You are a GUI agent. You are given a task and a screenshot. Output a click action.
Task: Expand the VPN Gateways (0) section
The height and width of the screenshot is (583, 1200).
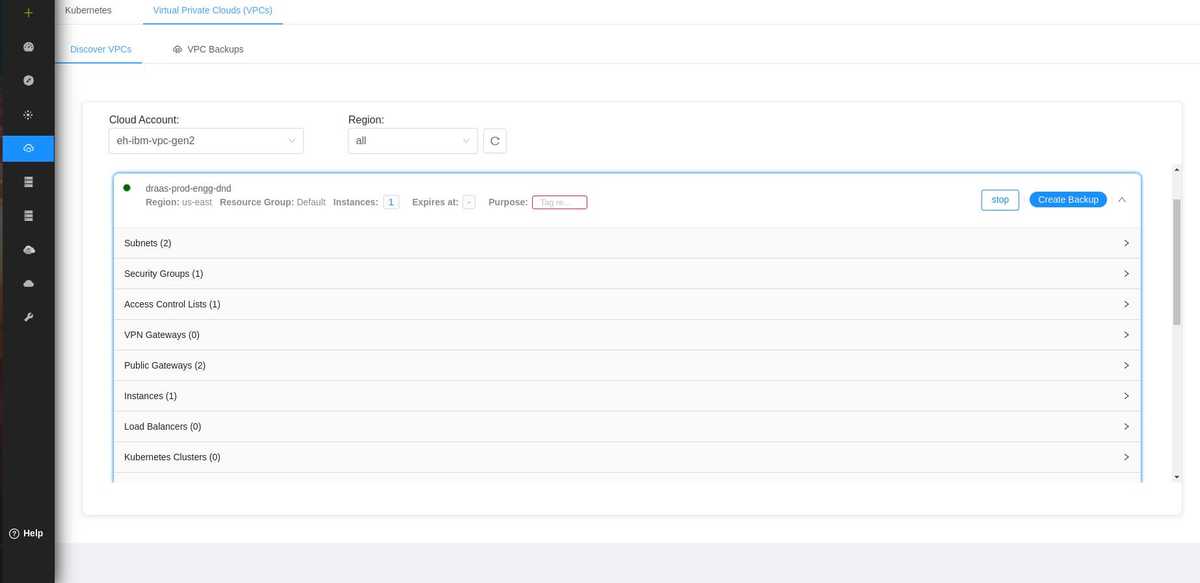point(627,335)
